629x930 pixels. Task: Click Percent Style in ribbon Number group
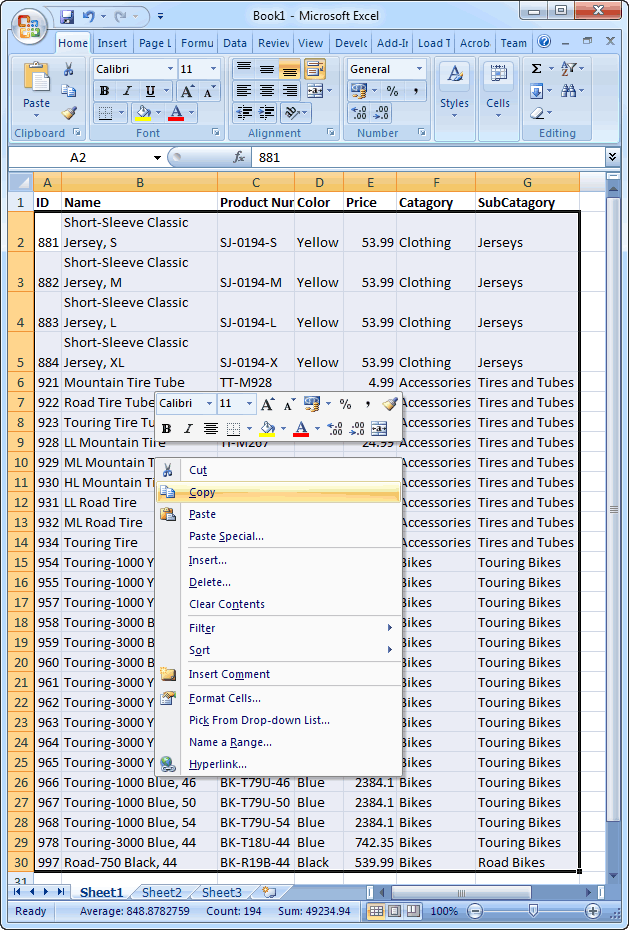392,91
